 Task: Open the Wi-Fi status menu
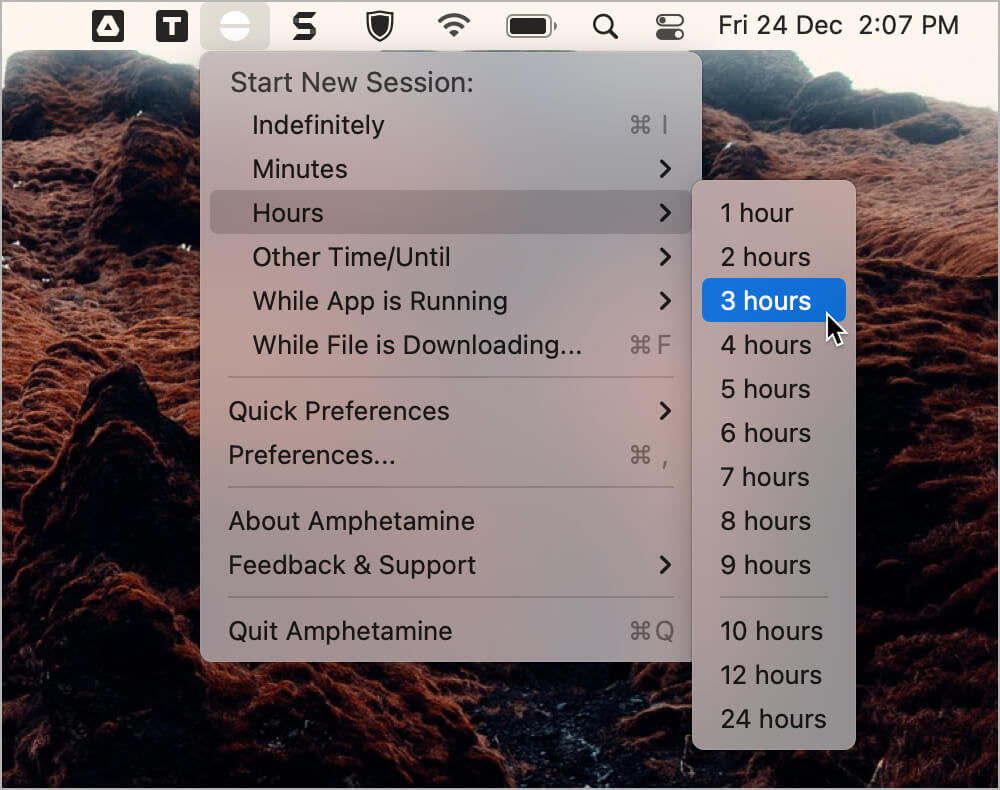tap(453, 26)
